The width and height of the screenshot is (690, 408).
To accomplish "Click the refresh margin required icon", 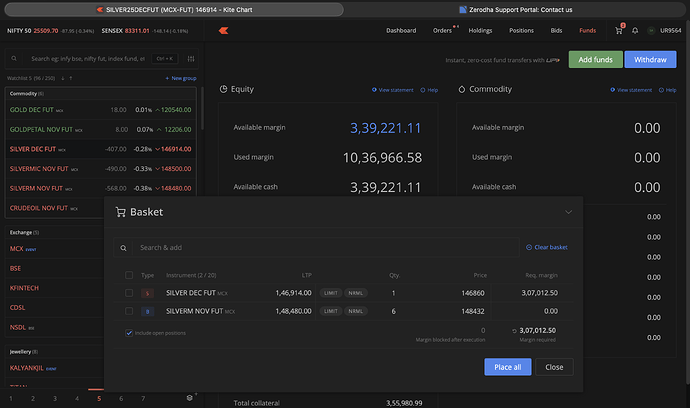I will pyautogui.click(x=515, y=329).
